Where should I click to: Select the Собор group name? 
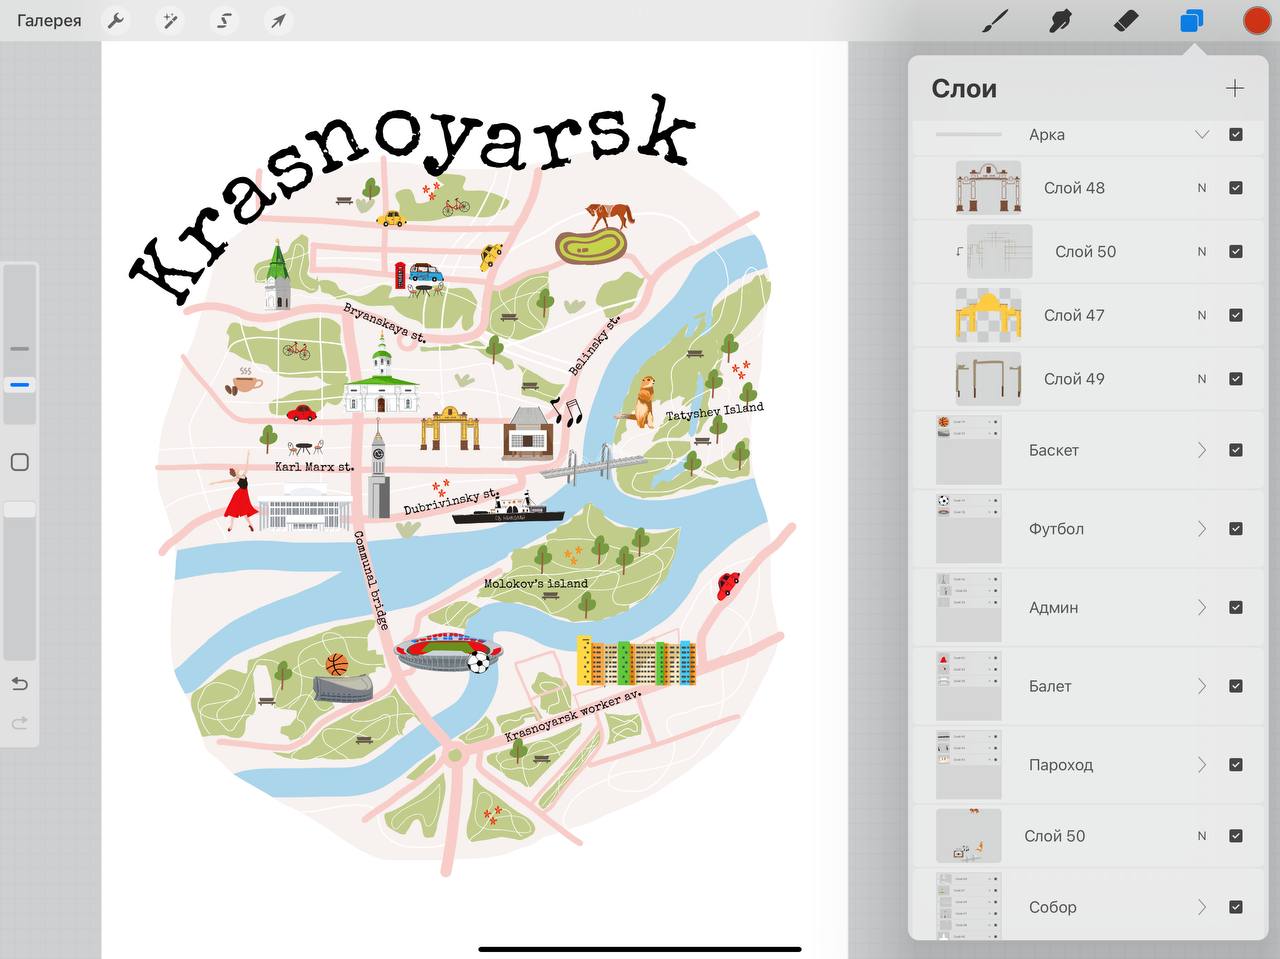coord(1052,907)
